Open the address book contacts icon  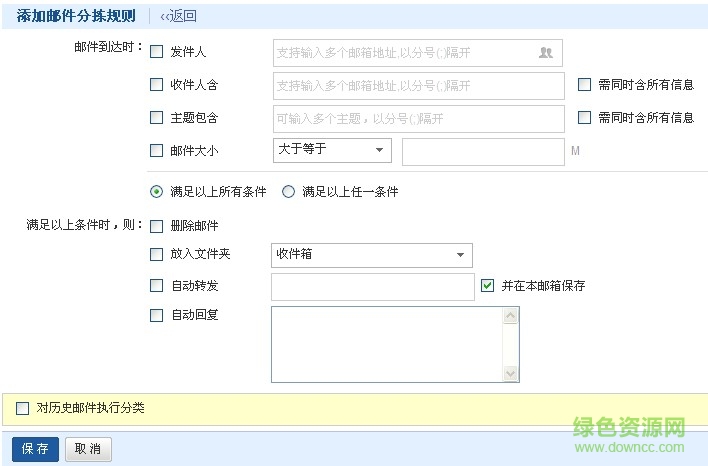[546, 53]
